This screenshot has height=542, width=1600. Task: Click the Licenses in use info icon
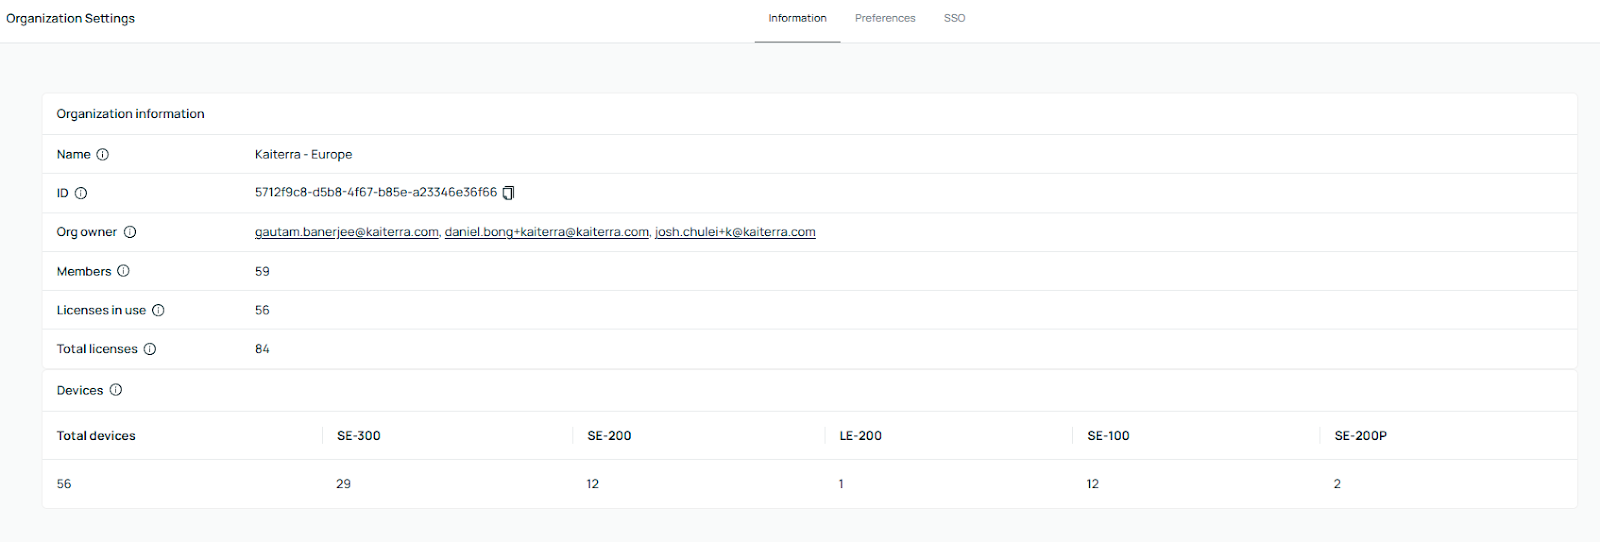[x=158, y=310]
